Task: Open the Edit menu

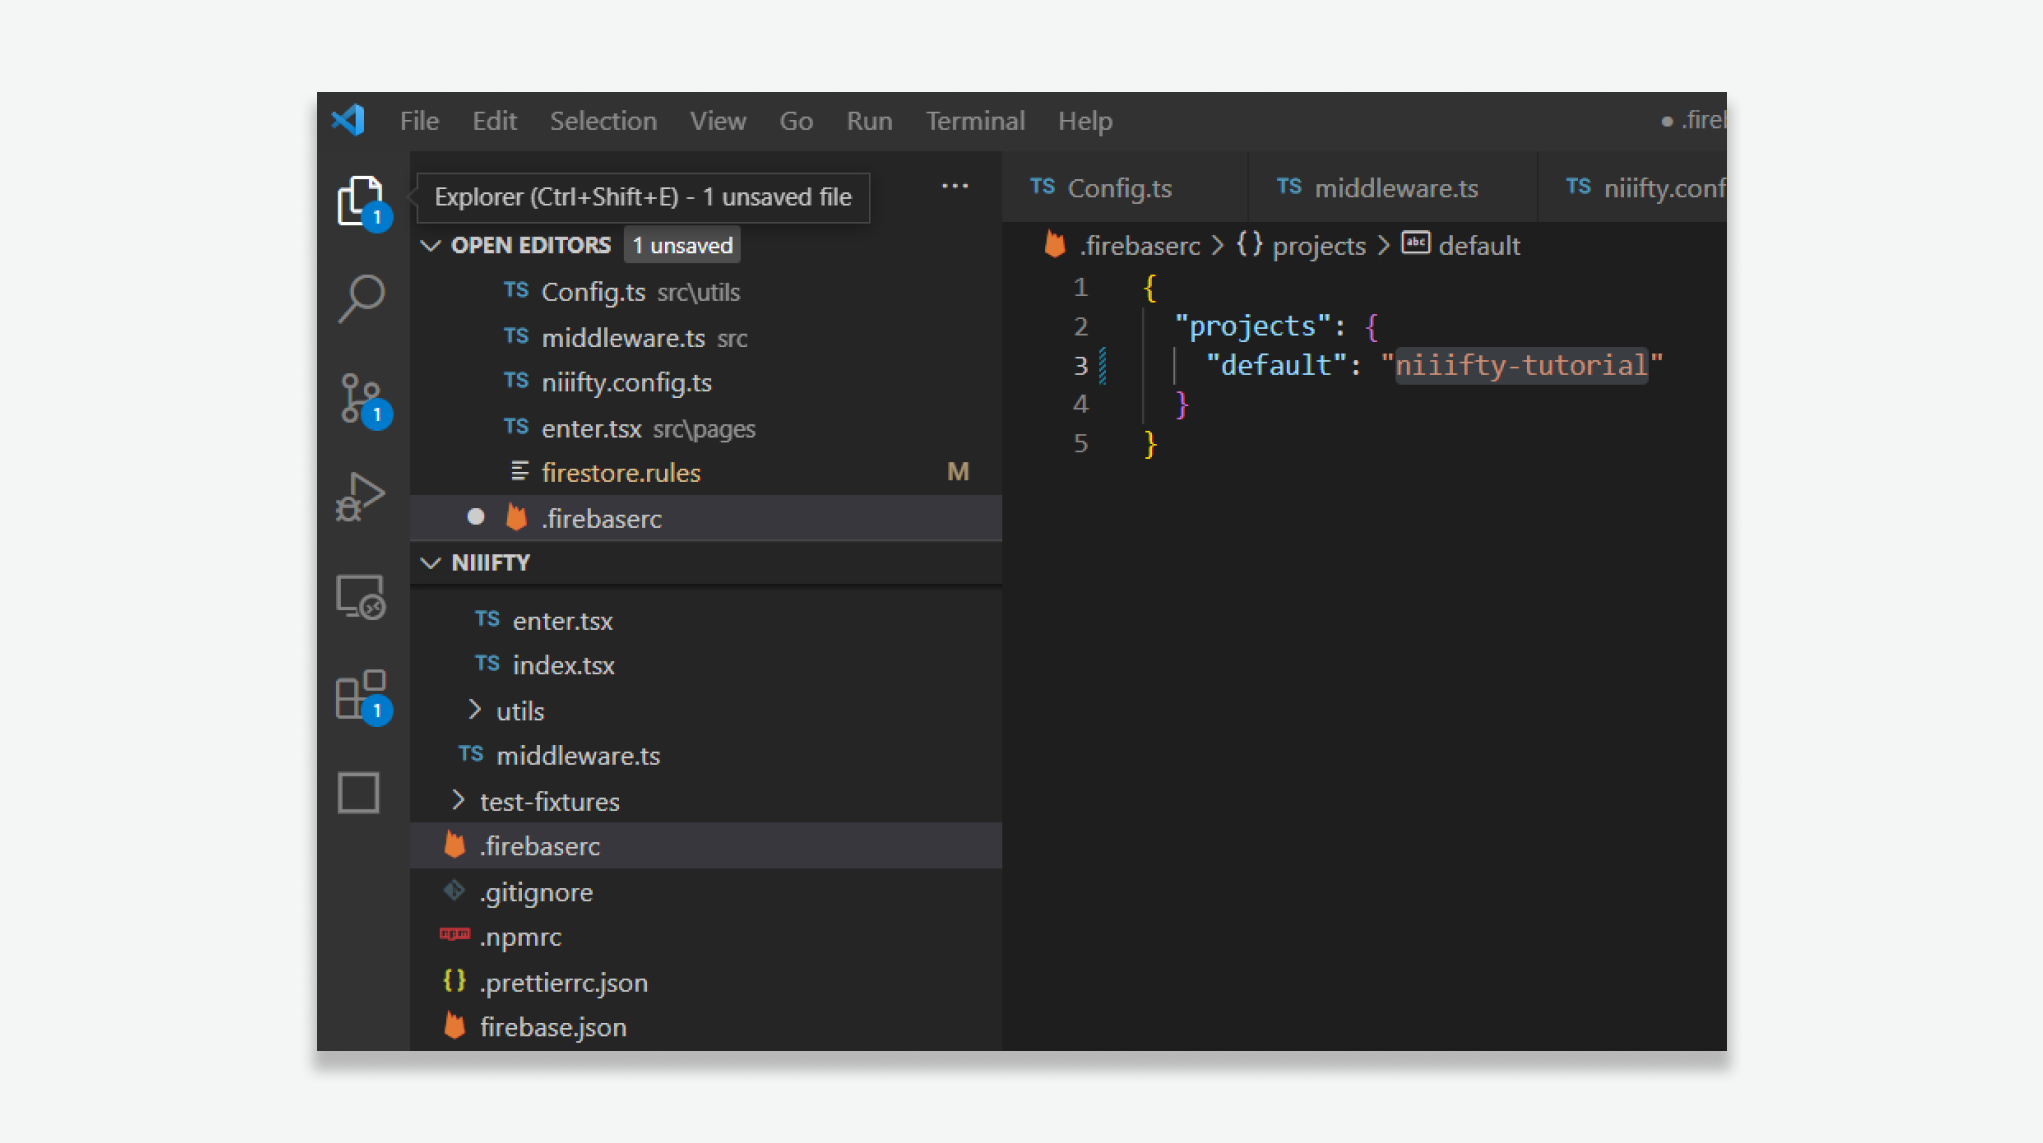Action: [494, 121]
